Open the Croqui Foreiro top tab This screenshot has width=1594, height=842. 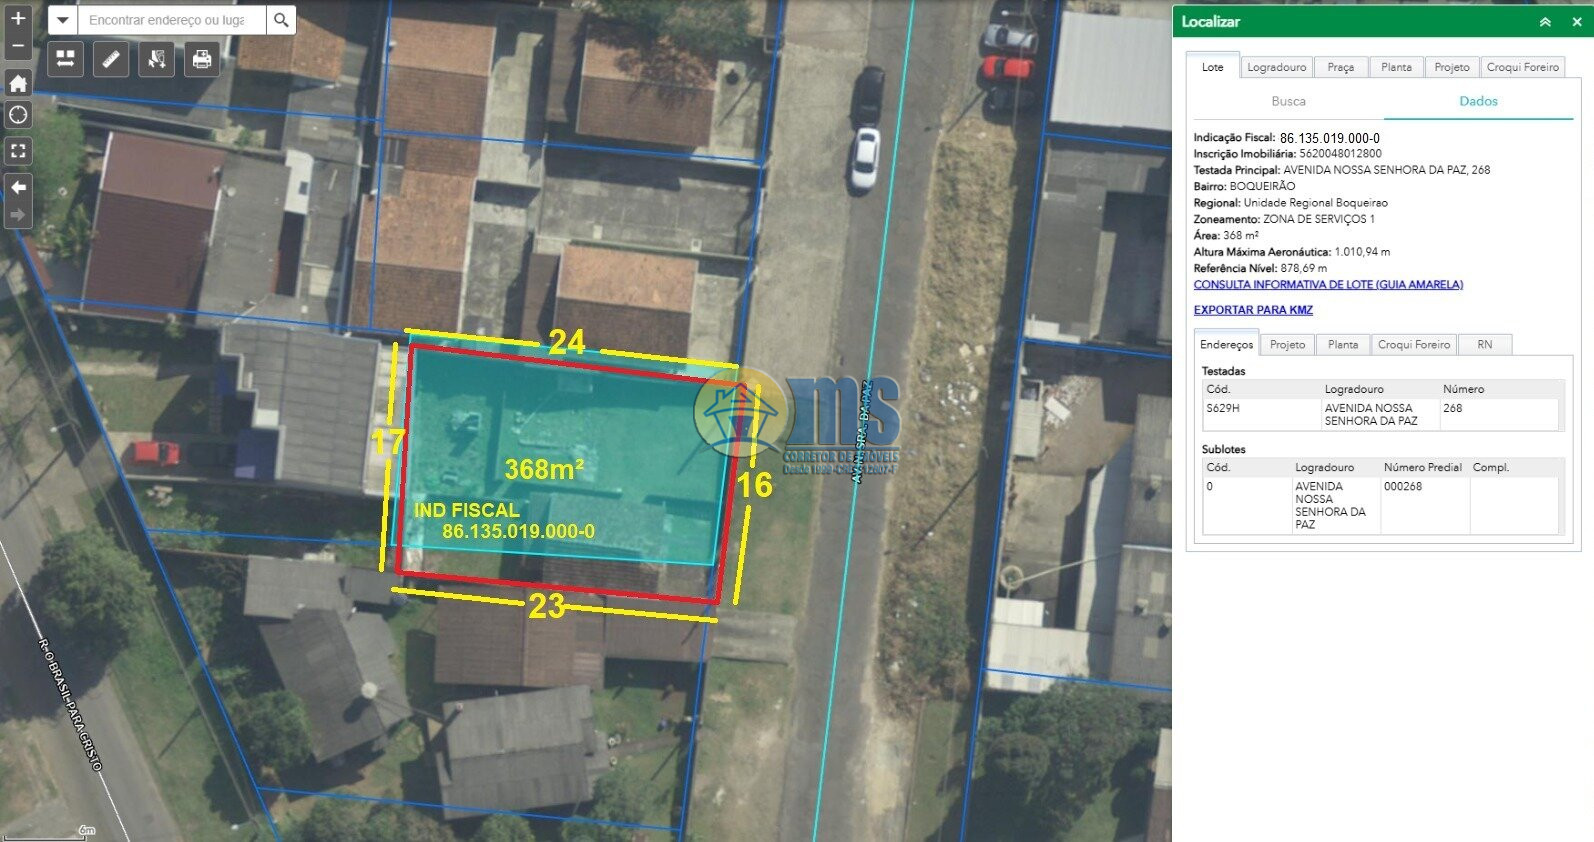[1522, 67]
